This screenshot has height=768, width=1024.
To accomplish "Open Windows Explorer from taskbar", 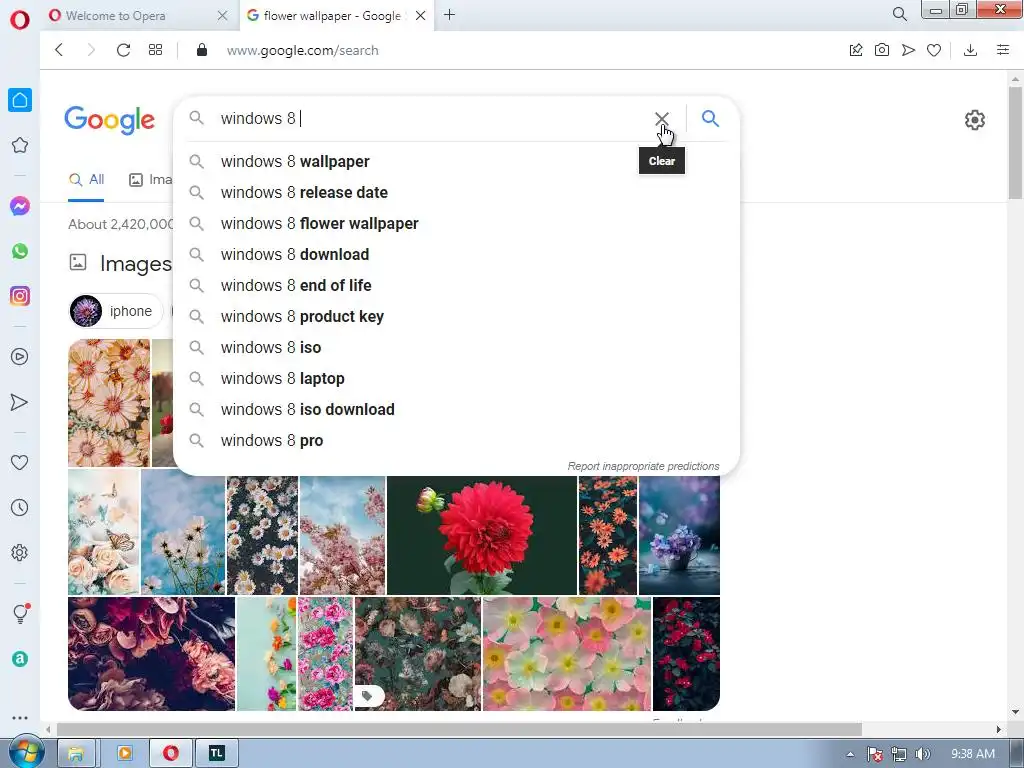I will (x=76, y=754).
